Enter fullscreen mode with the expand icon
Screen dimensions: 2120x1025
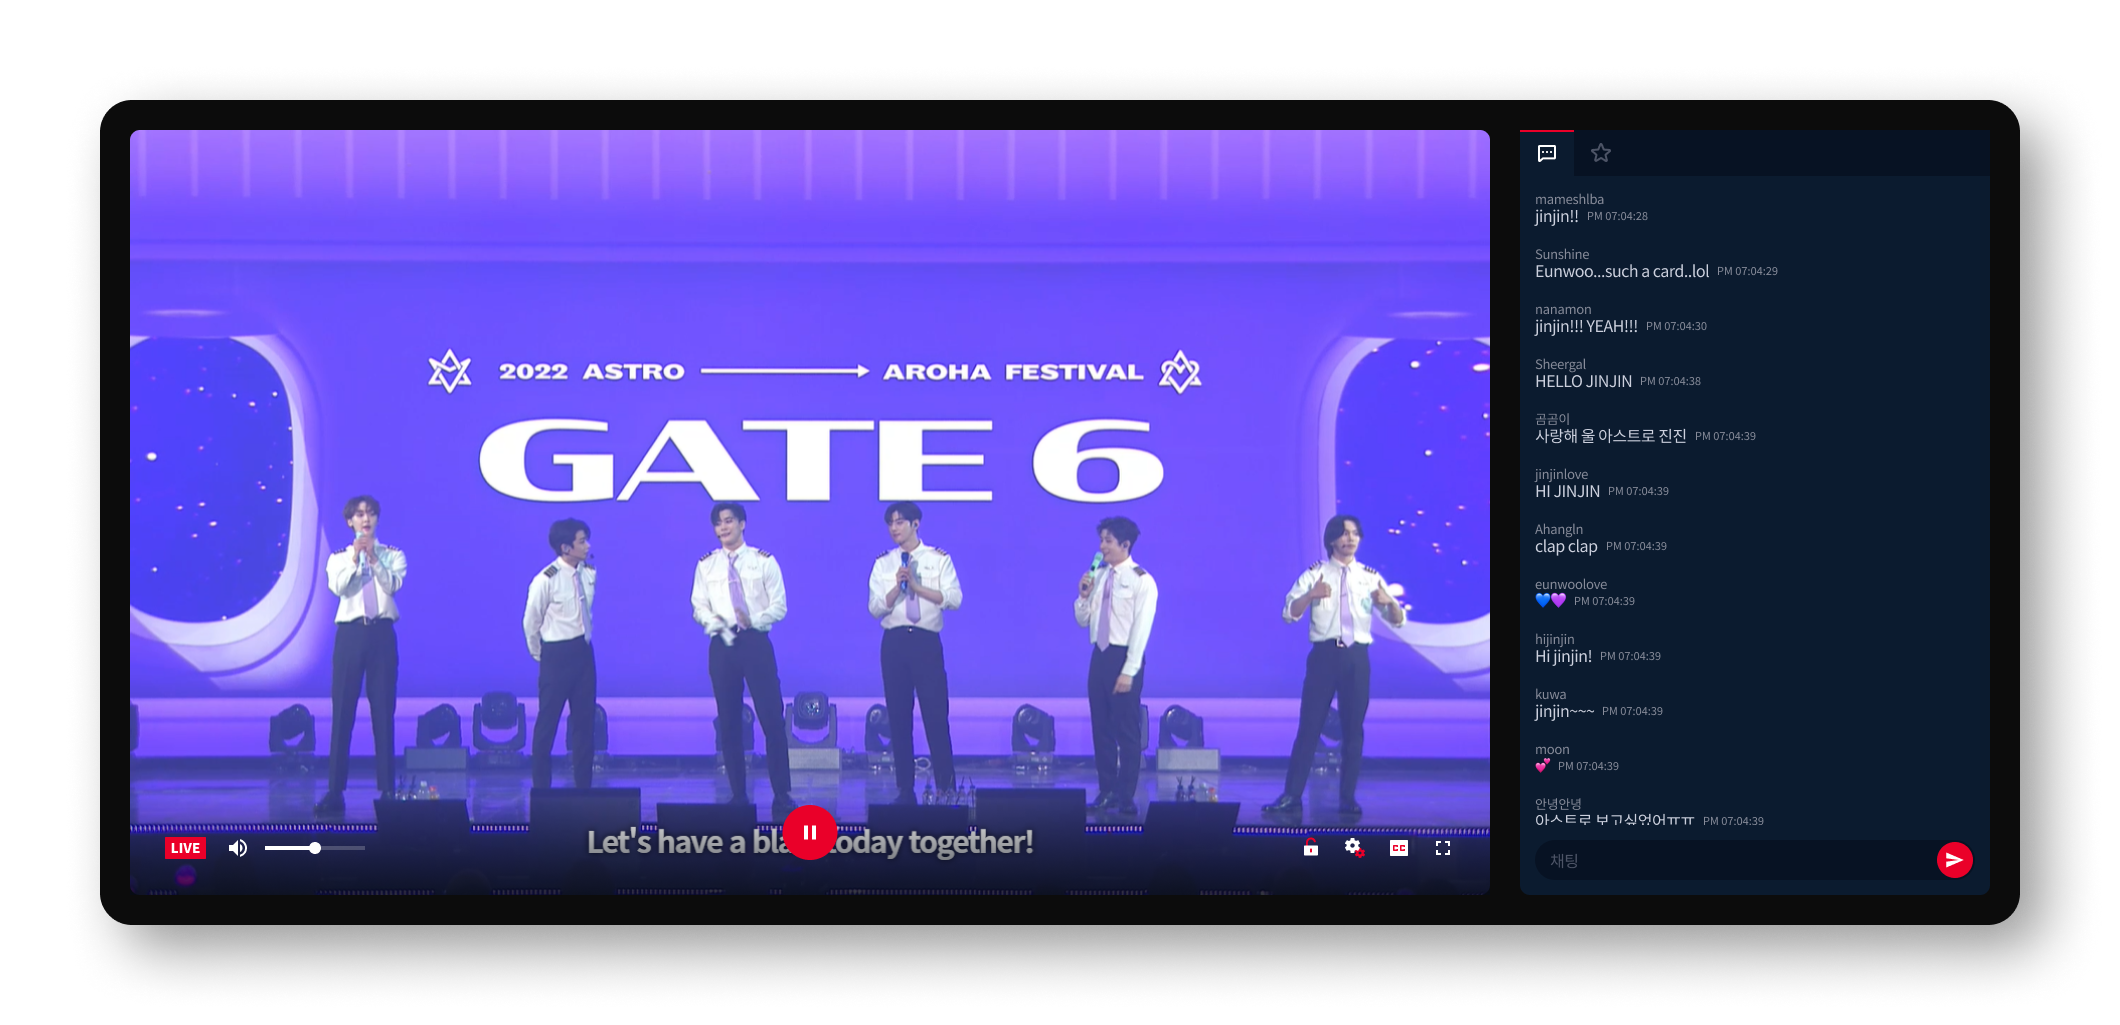pos(1443,848)
